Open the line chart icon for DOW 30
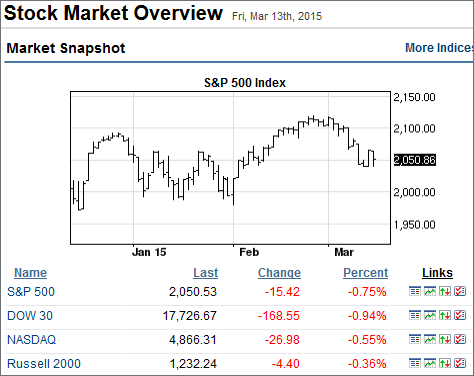This screenshot has width=474, height=376. pos(430,315)
